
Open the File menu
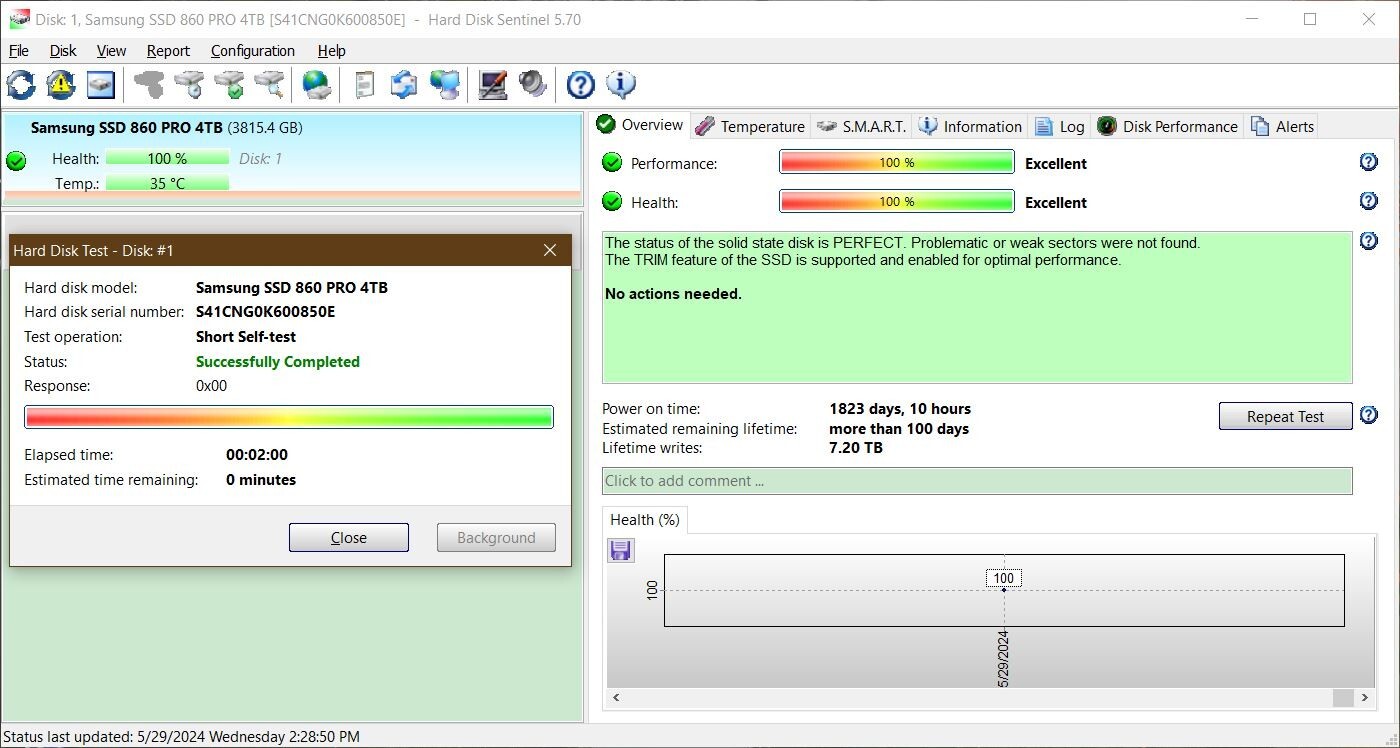(18, 51)
